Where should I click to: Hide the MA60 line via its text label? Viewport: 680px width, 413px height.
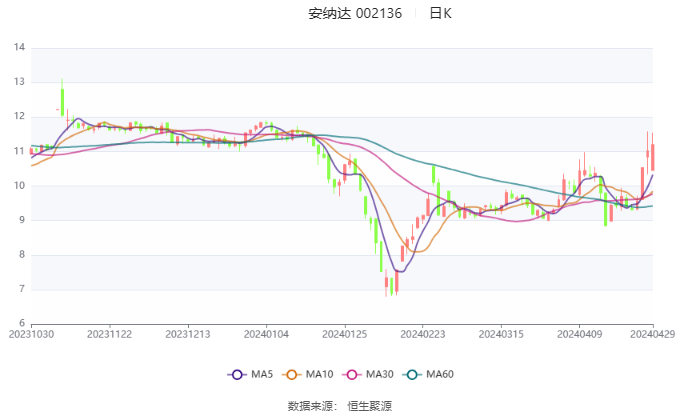(x=439, y=374)
